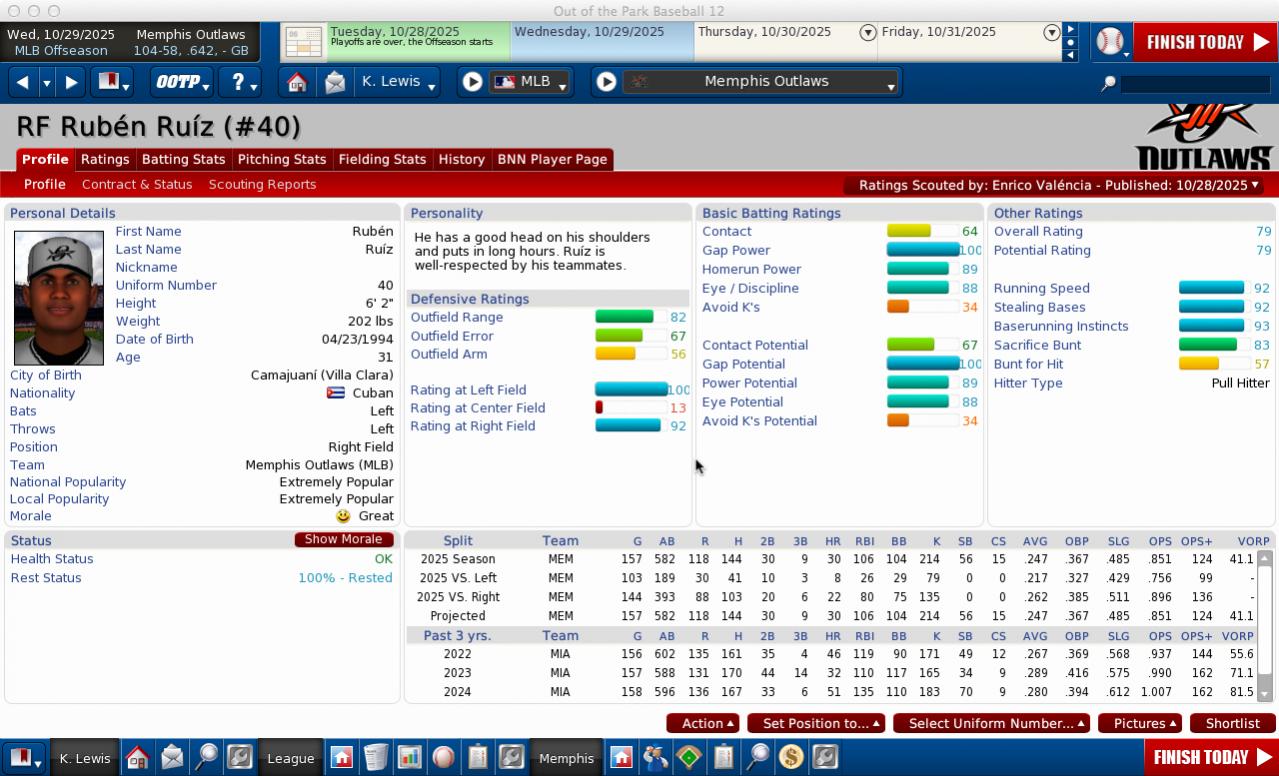The image size is (1279, 776).
Task: Click the play button beside Memphis Outlaws selector
Action: coord(606,82)
